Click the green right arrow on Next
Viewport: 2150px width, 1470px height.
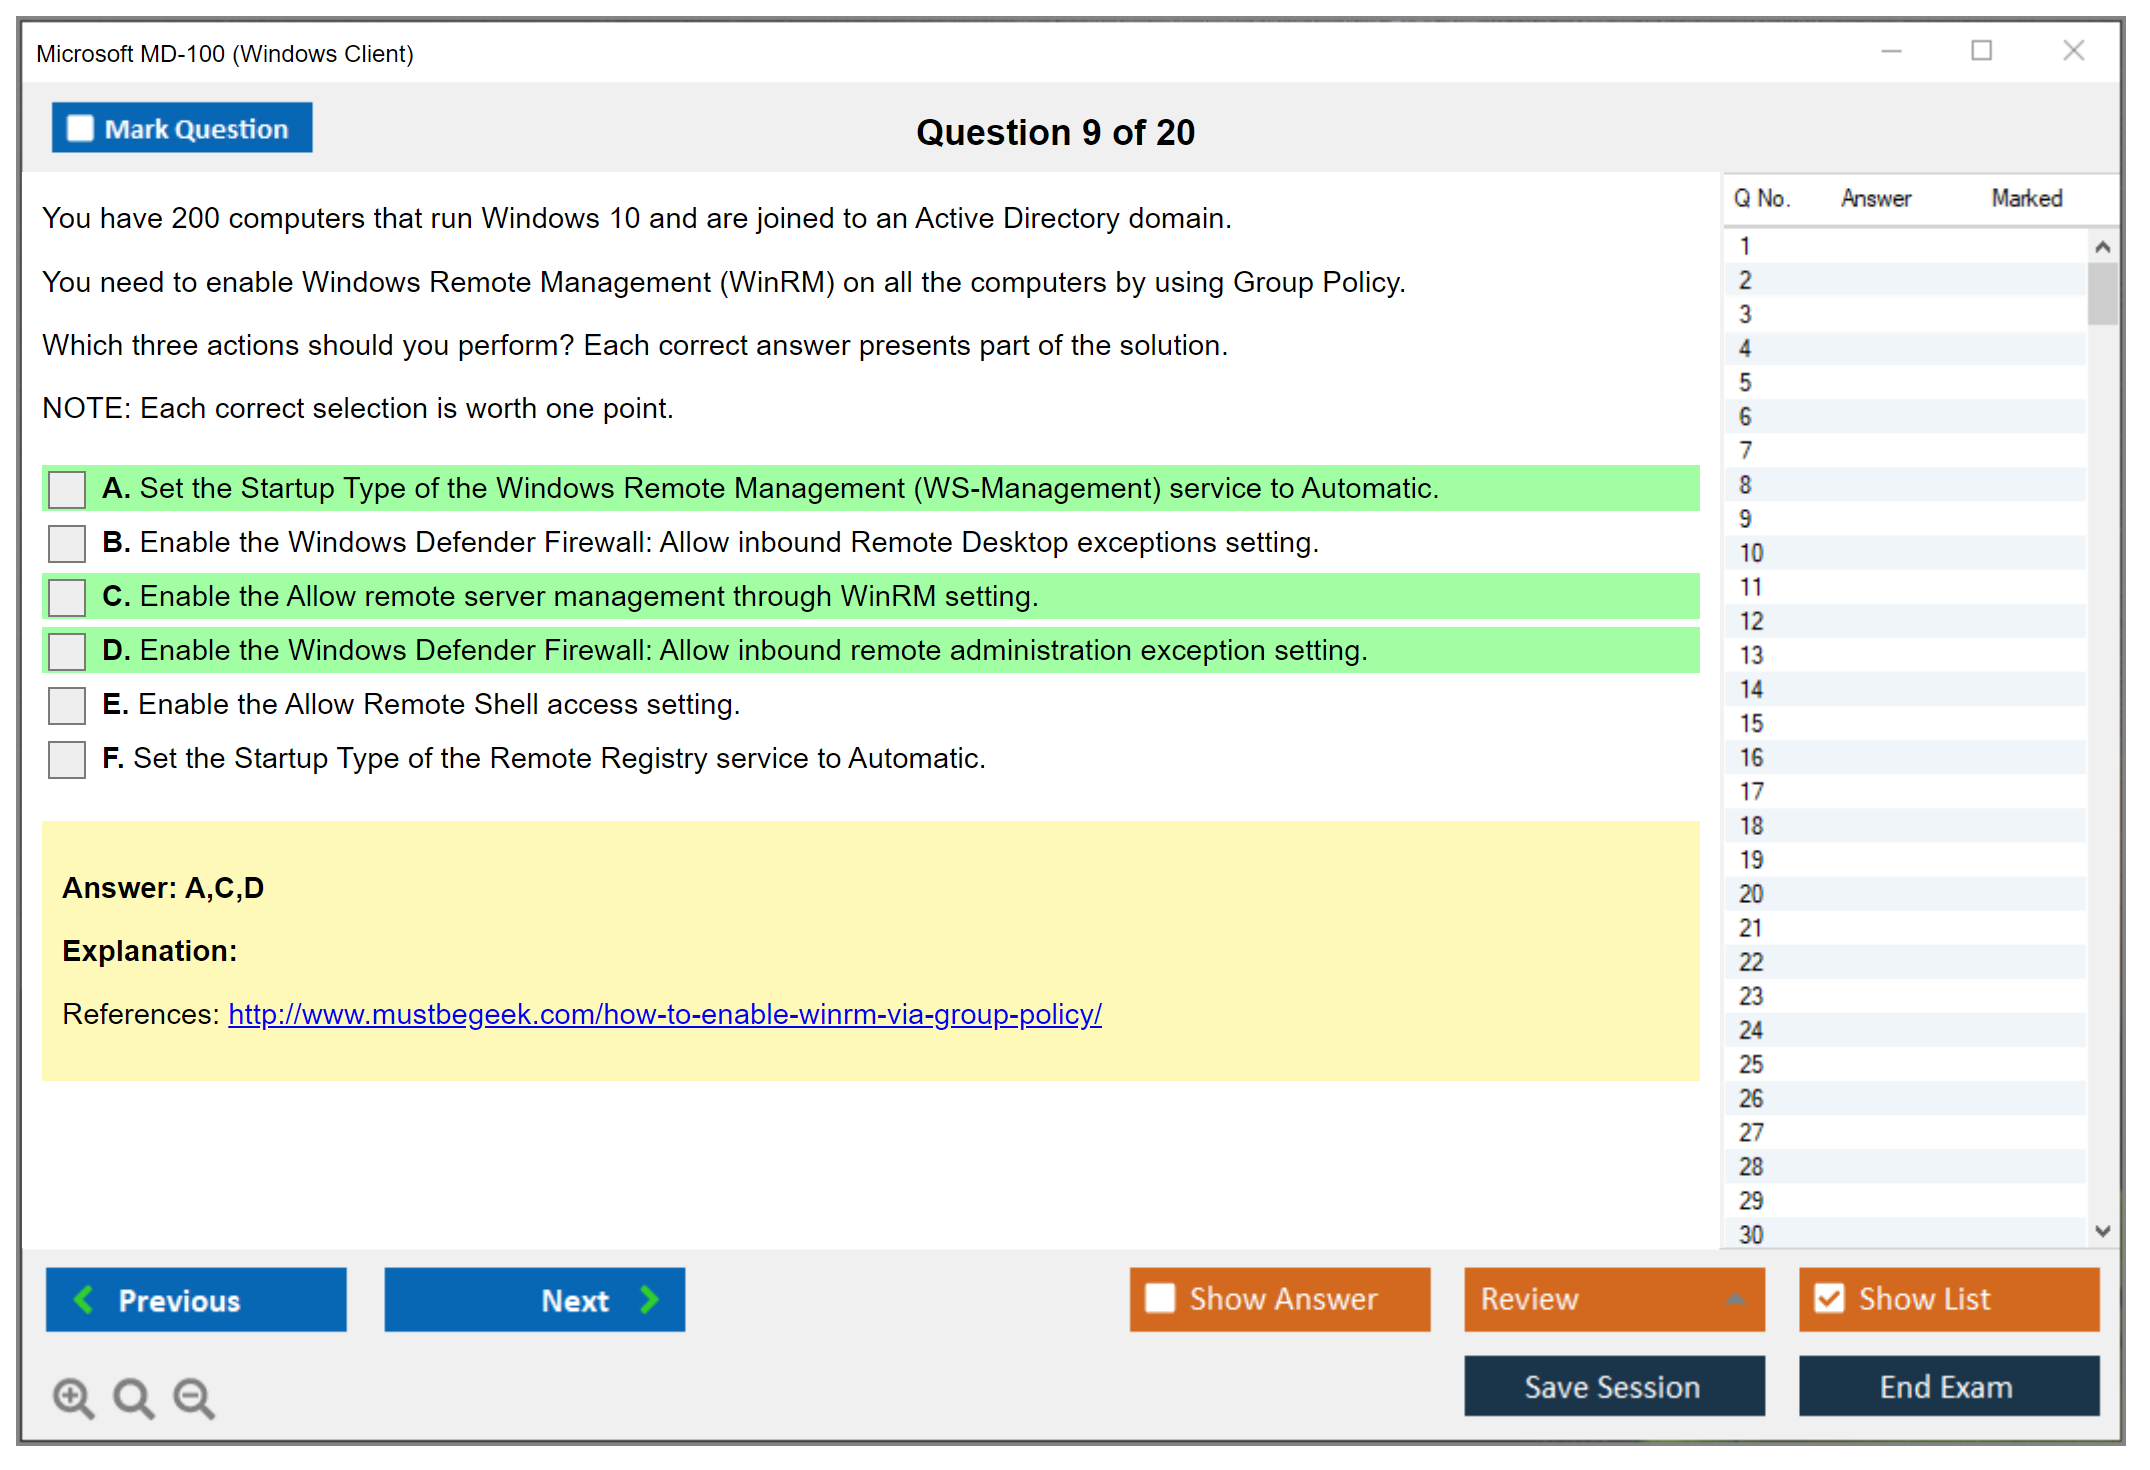[649, 1299]
